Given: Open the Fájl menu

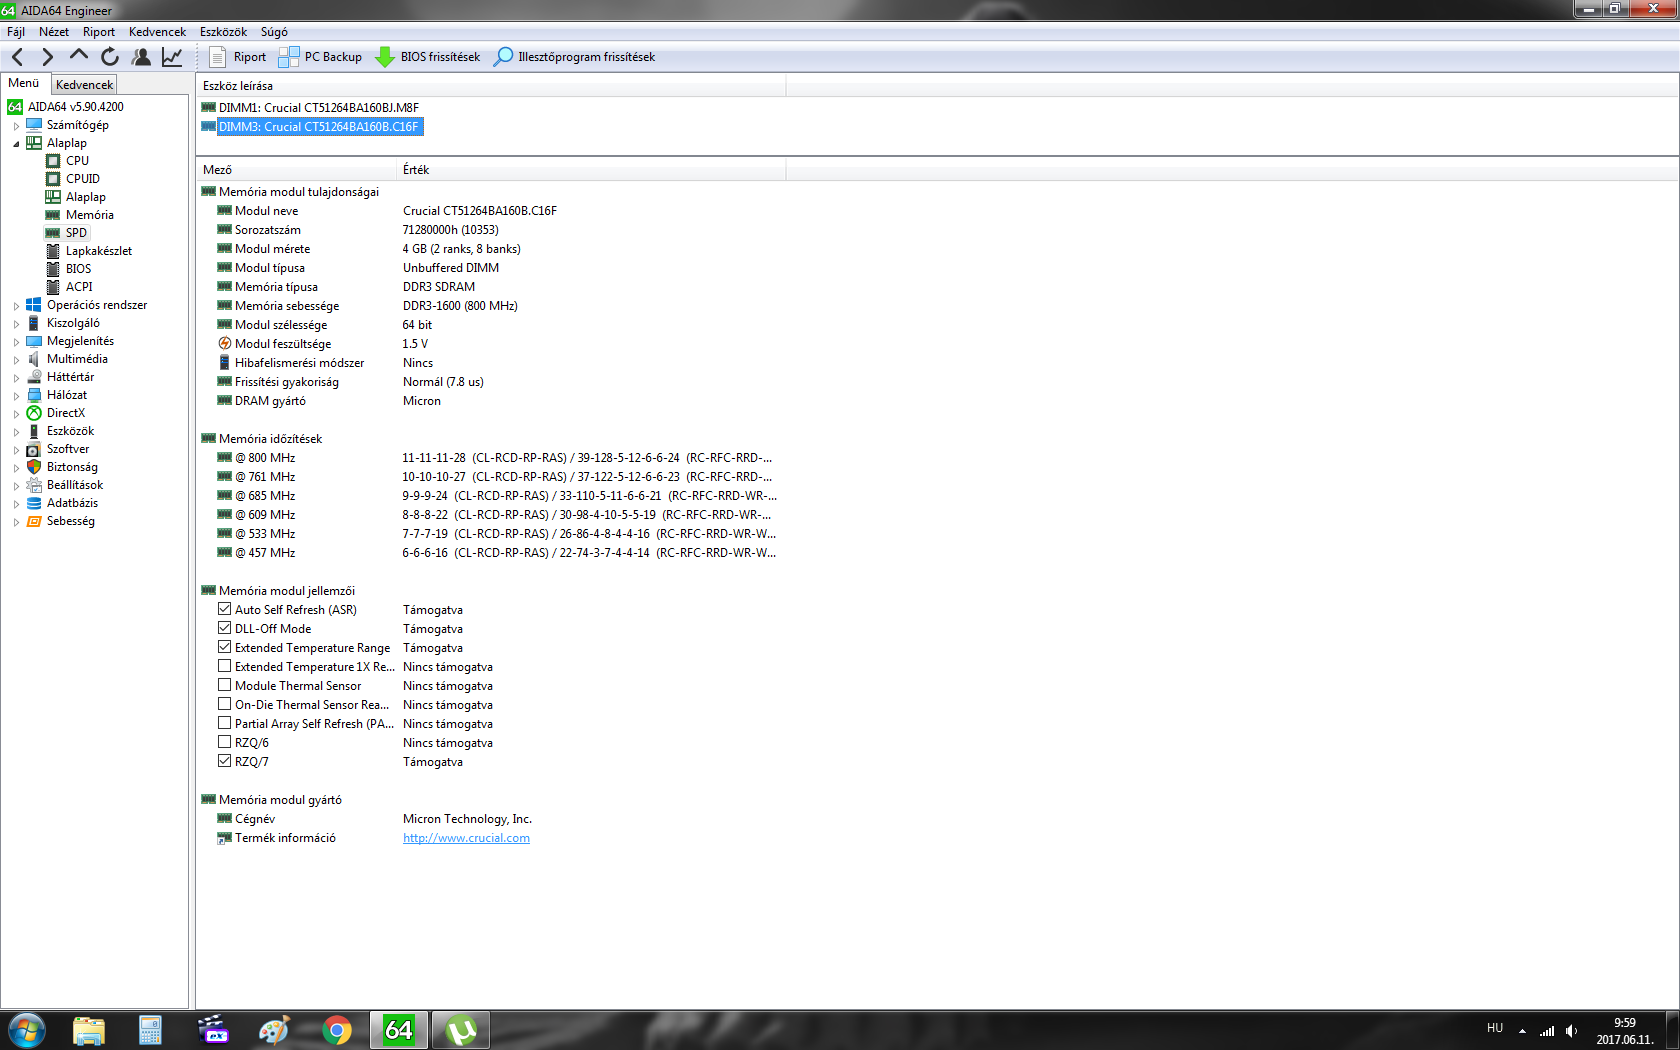Looking at the screenshot, I should (16, 32).
